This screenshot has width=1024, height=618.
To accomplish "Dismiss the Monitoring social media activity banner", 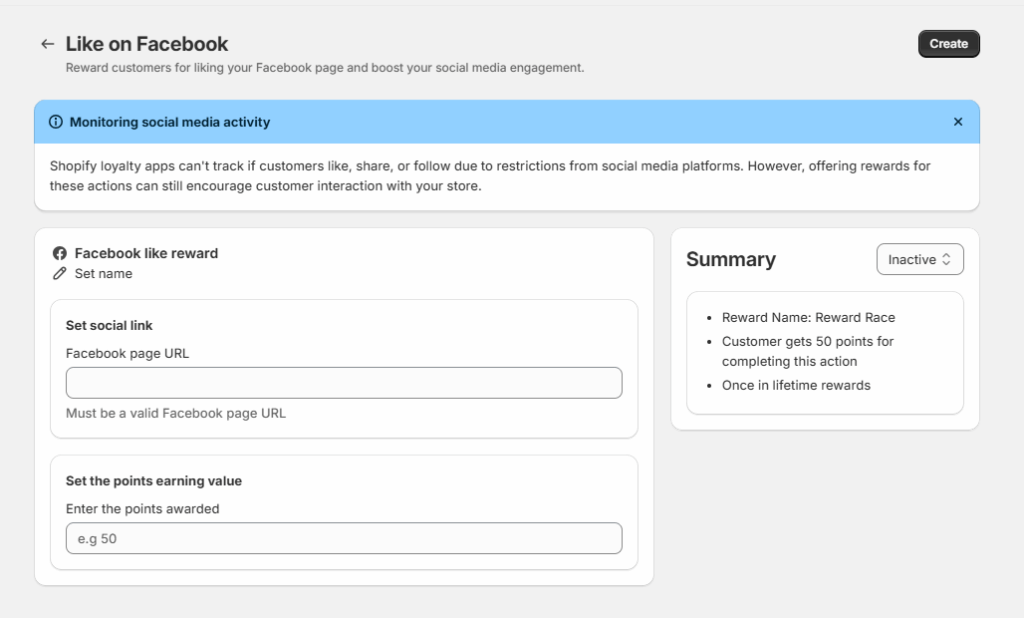I will (957, 122).
